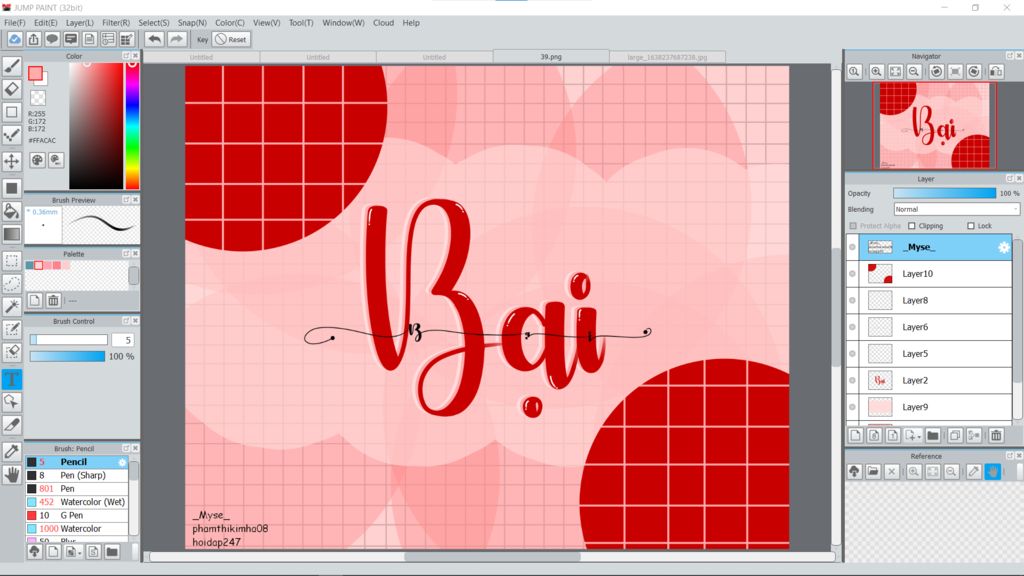The image size is (1024, 576).
Task: Select Layer5 in layer list
Action: coord(929,353)
